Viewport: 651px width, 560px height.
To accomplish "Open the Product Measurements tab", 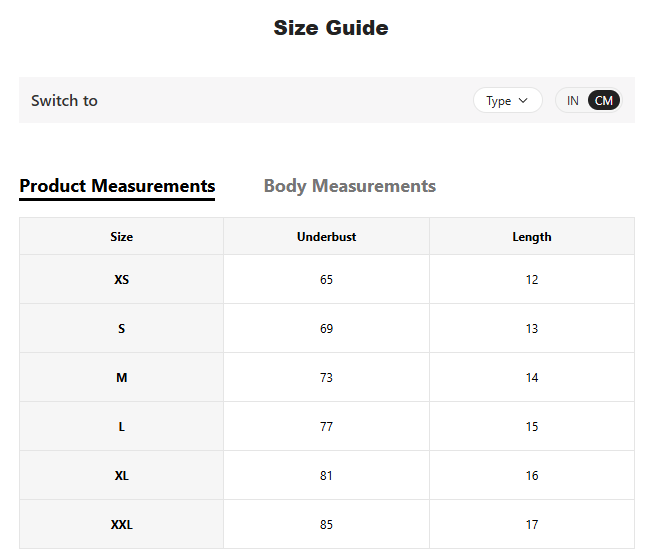I will pos(117,186).
